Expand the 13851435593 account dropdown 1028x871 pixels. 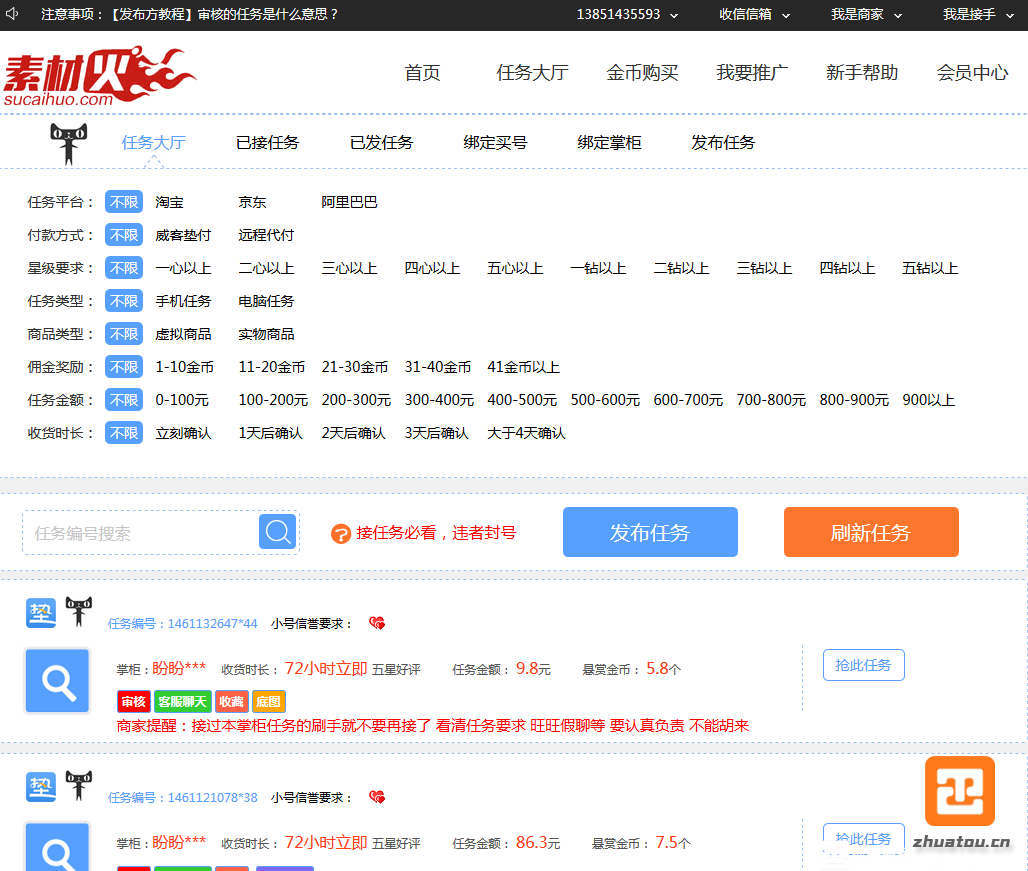627,15
